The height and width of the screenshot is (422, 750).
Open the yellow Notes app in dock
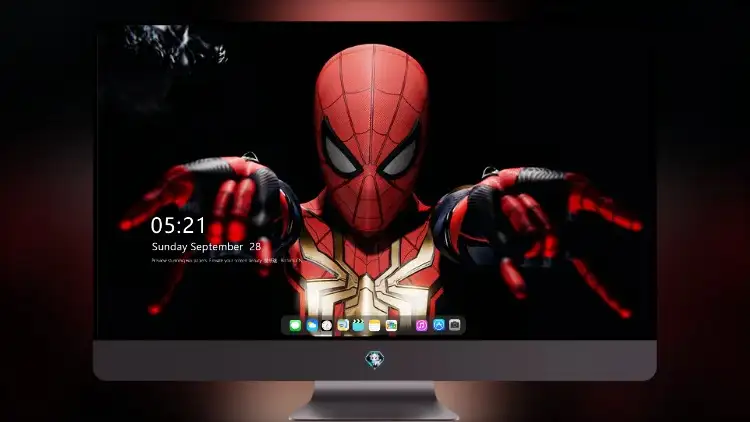(375, 325)
